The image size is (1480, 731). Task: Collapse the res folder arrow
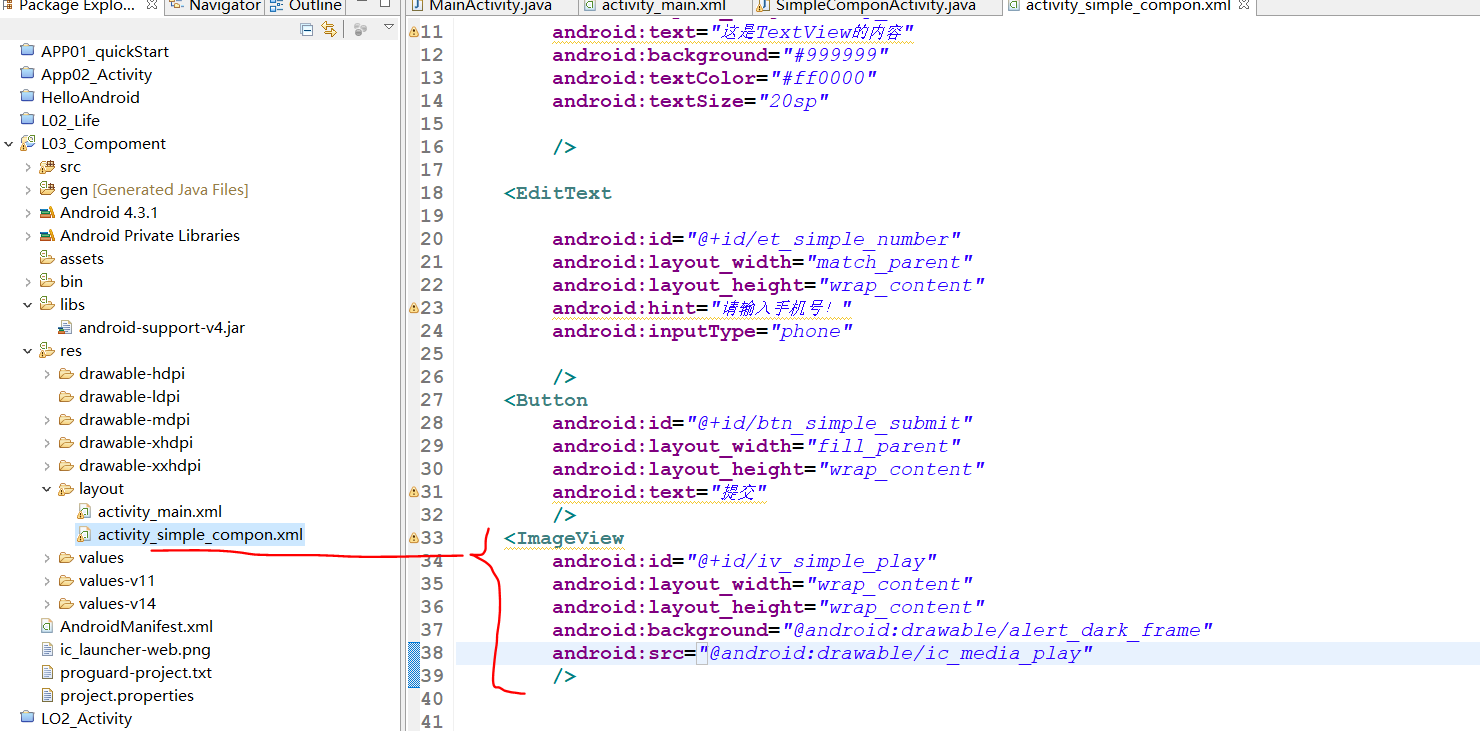click(x=28, y=350)
